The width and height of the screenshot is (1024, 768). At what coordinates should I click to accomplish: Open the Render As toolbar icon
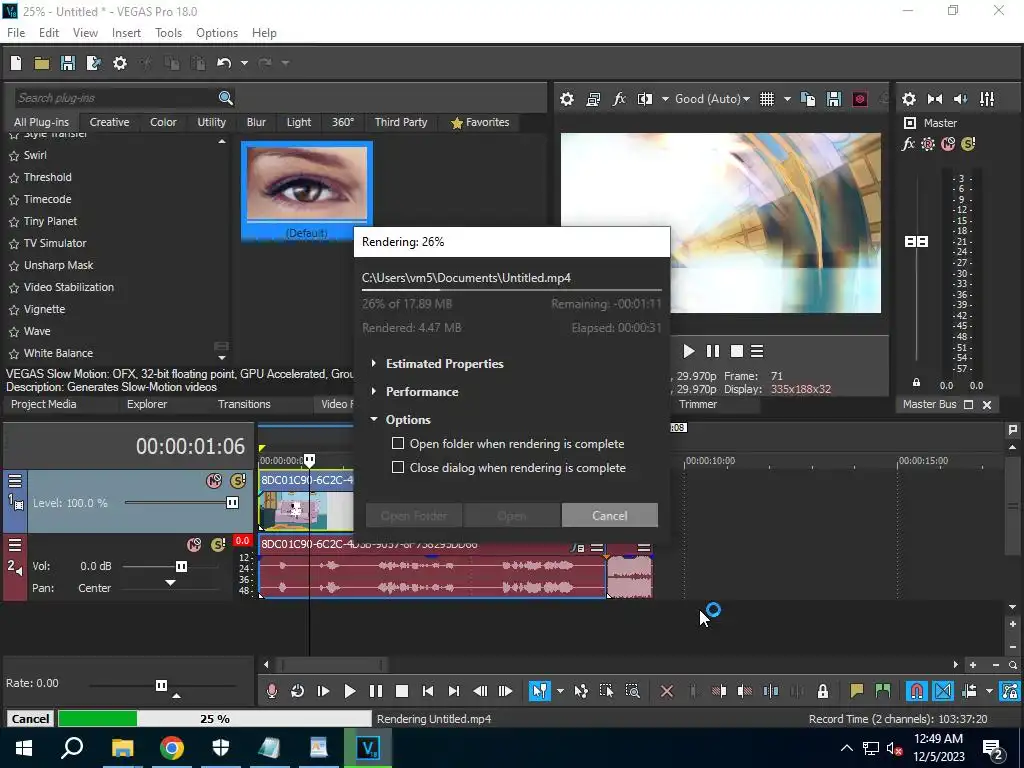tap(93, 63)
